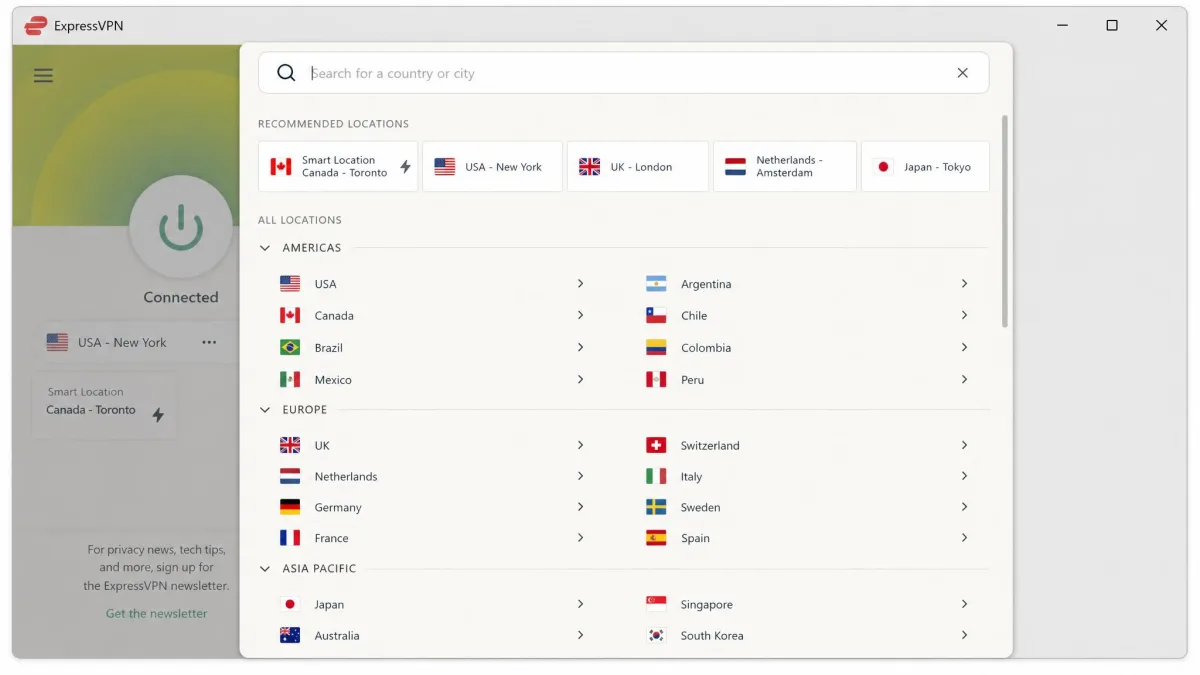Choose USA - New York recommended card

491,166
